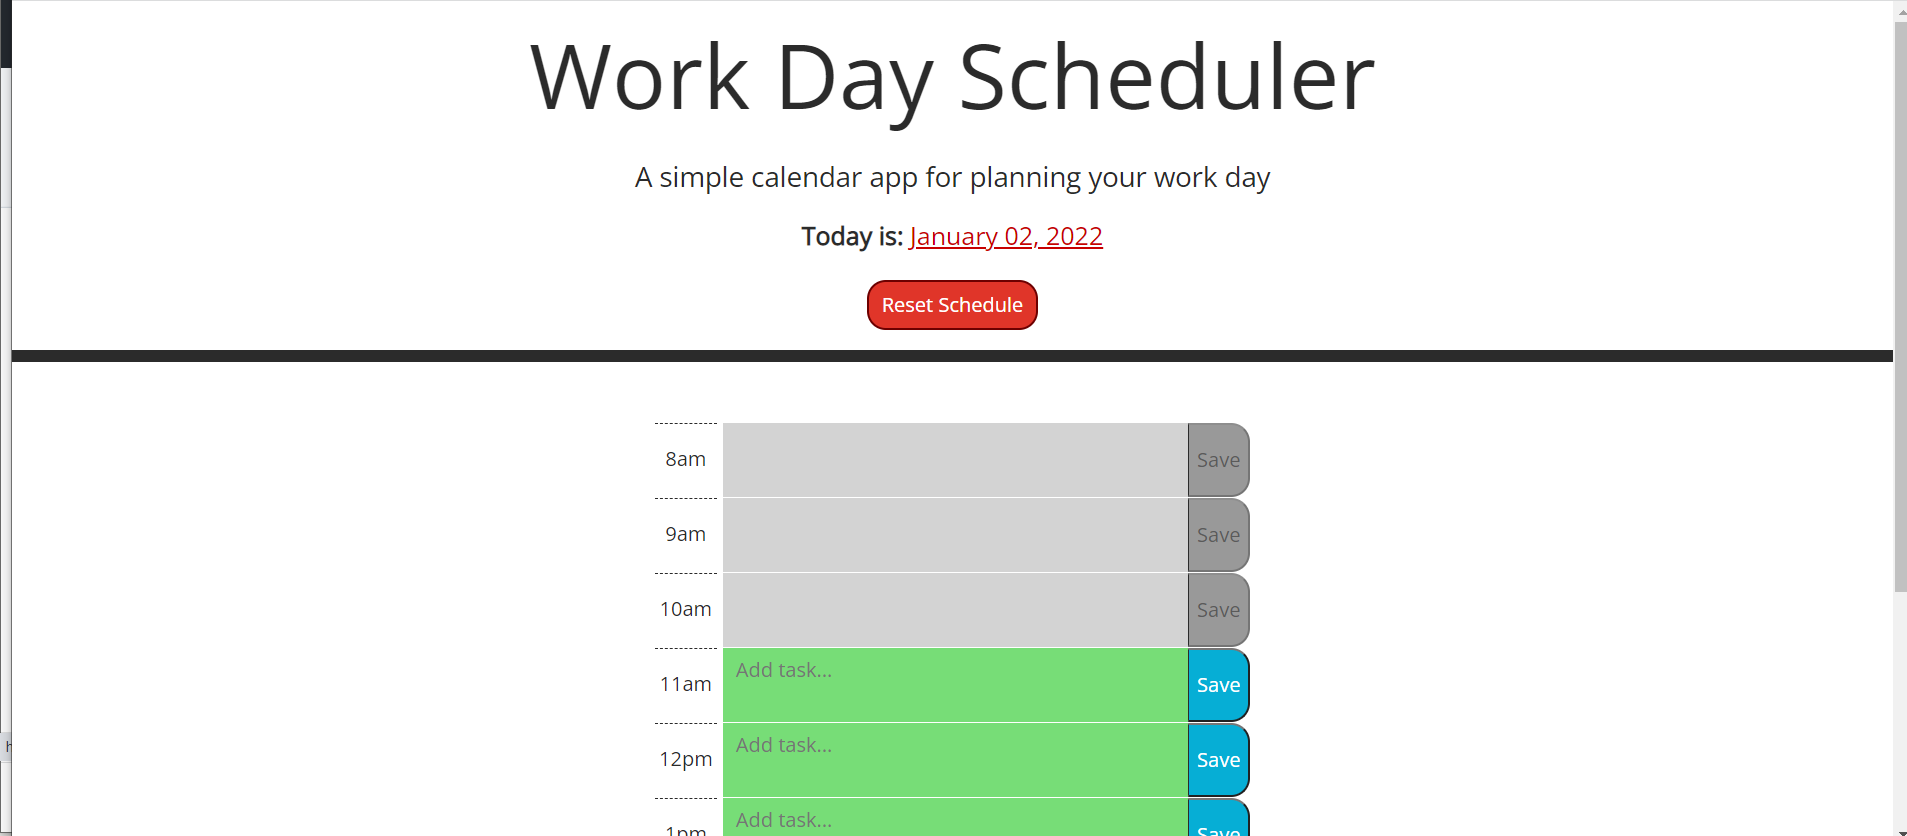Open the January 02, 2022 date link
This screenshot has width=1907, height=836.
[x=1005, y=236]
